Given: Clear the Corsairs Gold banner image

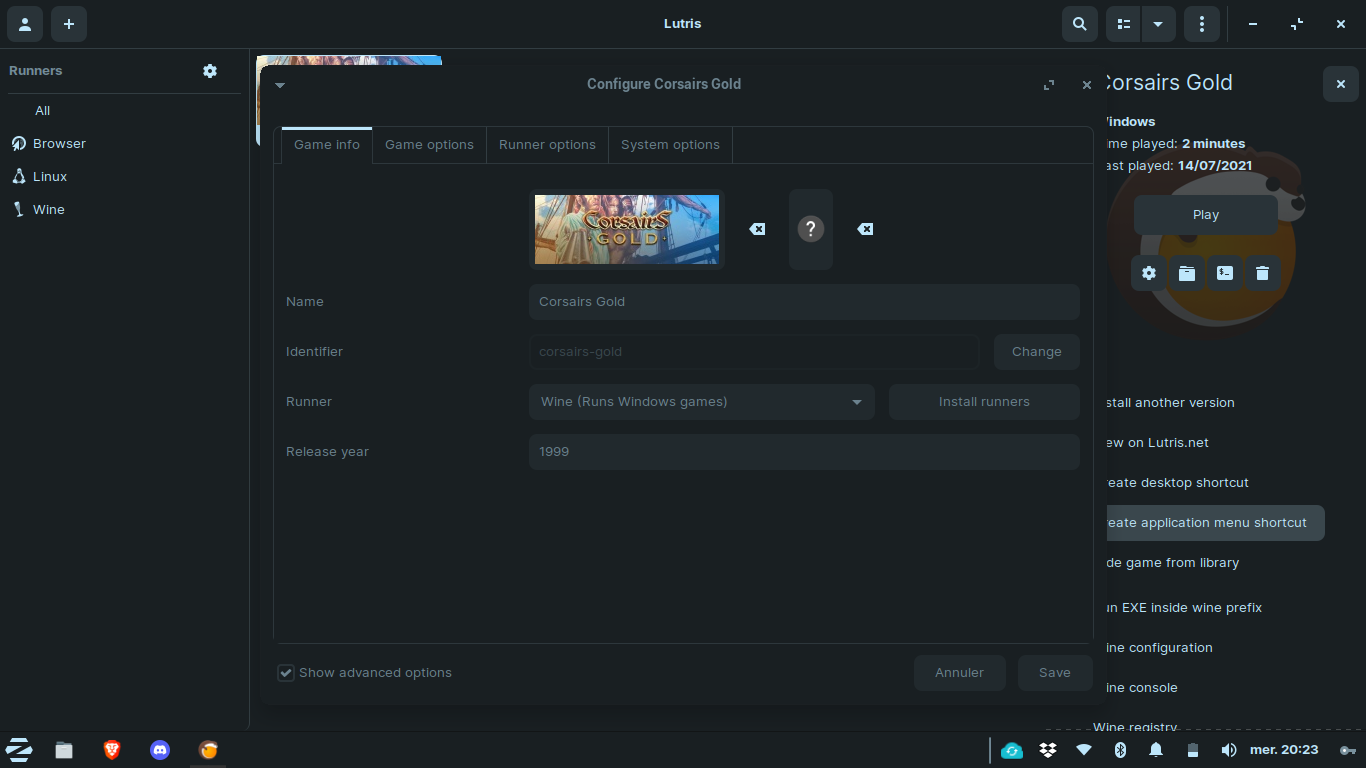Looking at the screenshot, I should point(757,229).
